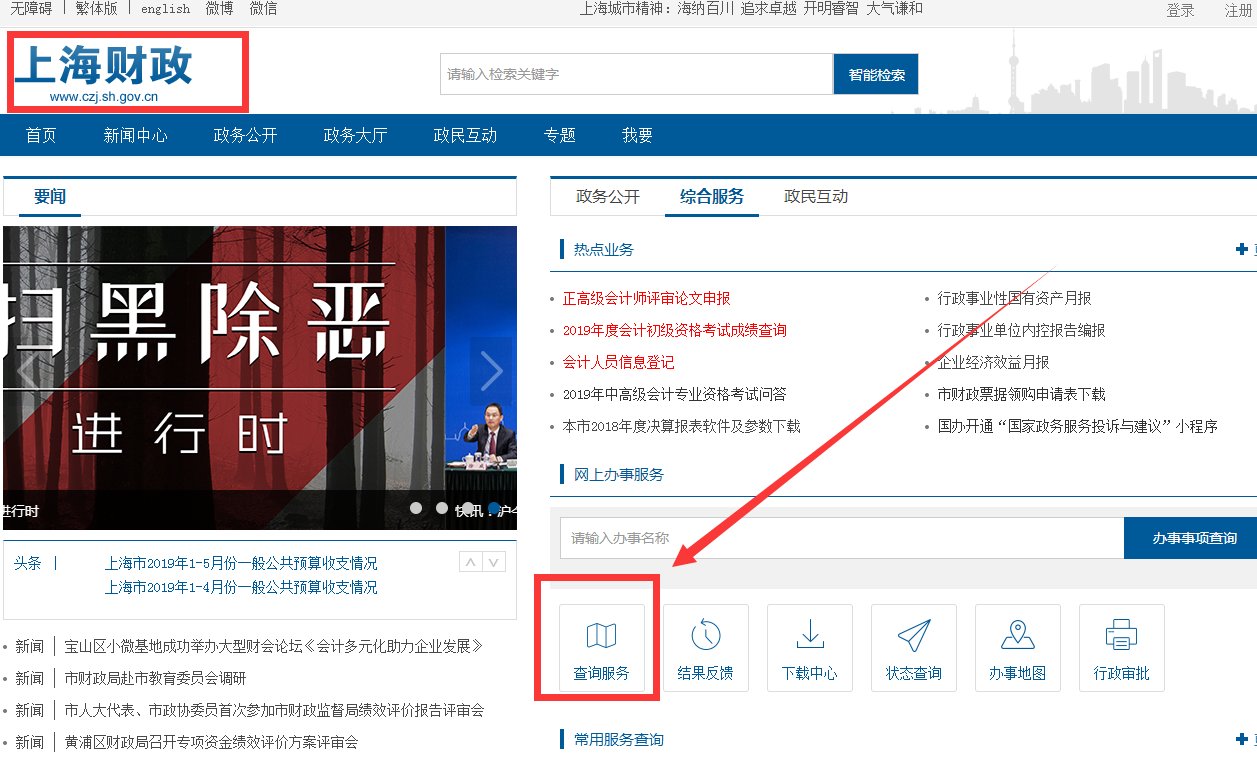Open the 微博 social media link
Viewport: 1257px width, 758px height.
point(218,9)
